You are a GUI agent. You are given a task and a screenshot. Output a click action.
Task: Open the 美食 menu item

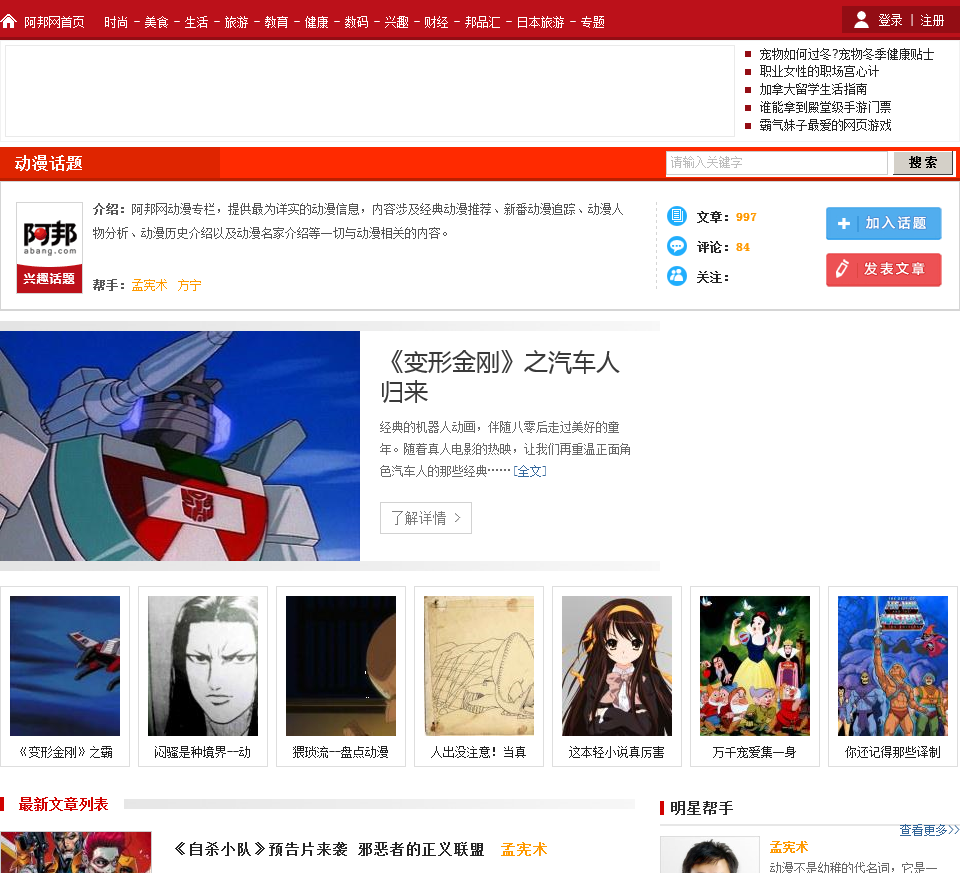pos(156,22)
